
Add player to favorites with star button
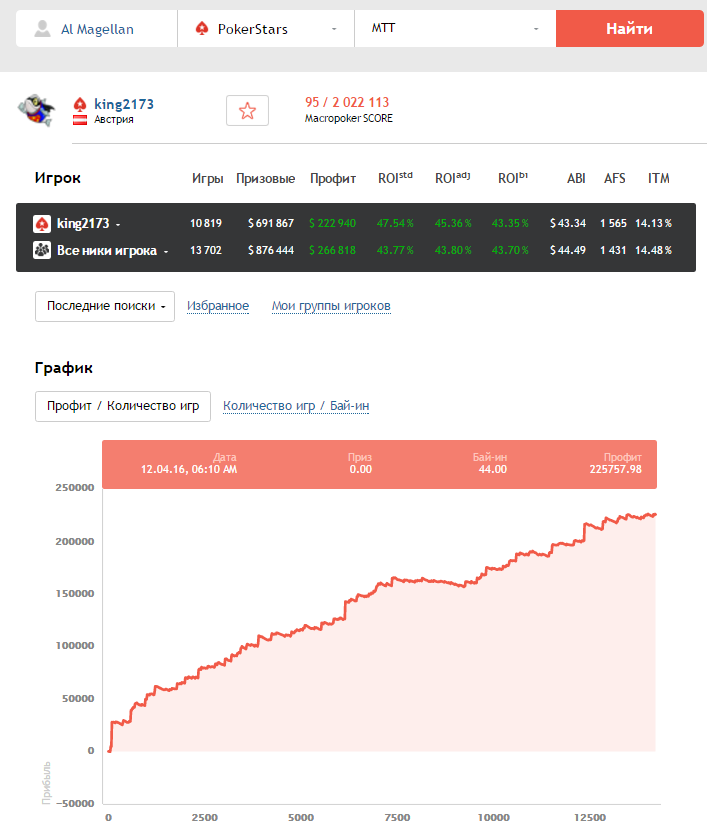tap(247, 111)
